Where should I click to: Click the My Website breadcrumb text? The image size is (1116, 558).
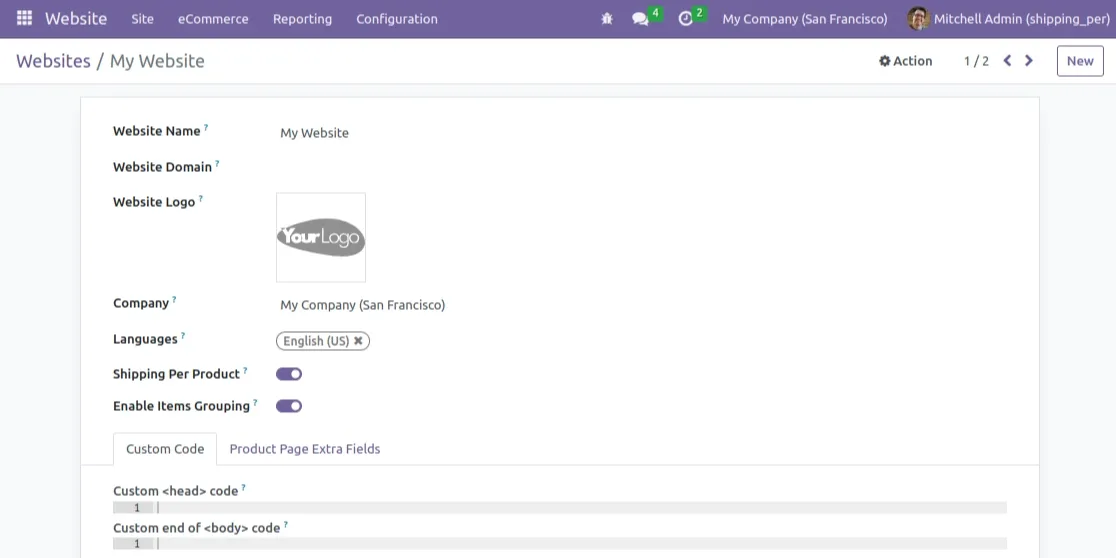click(157, 61)
